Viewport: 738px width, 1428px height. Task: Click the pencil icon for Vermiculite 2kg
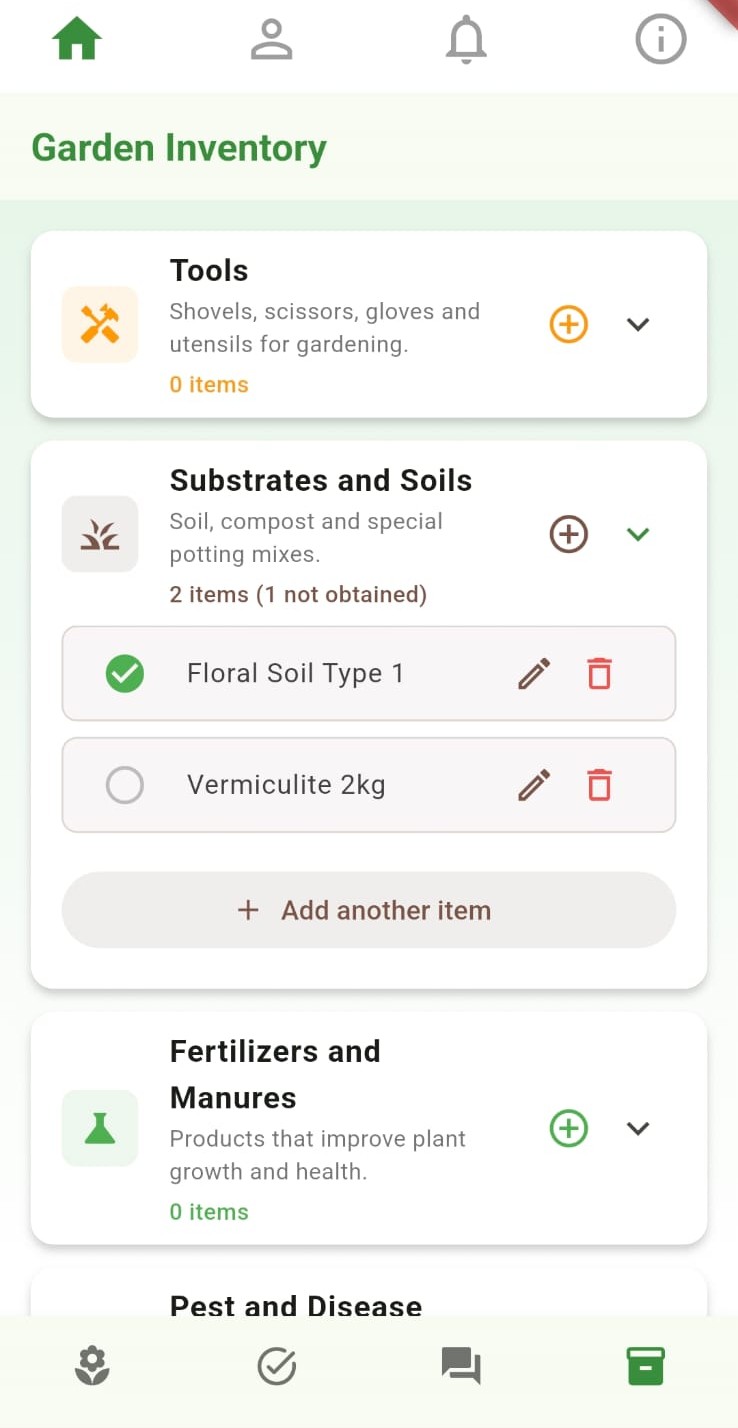pyautogui.click(x=534, y=785)
